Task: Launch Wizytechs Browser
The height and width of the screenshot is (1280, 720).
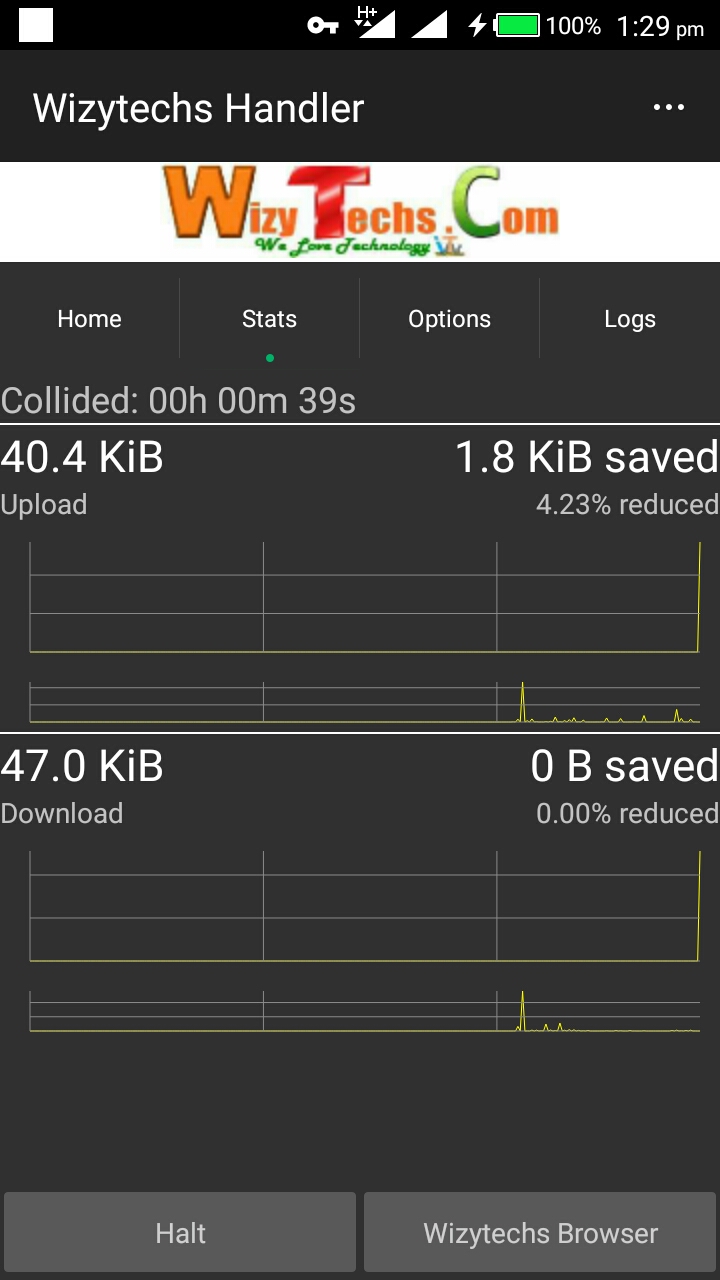Action: pos(540,1233)
